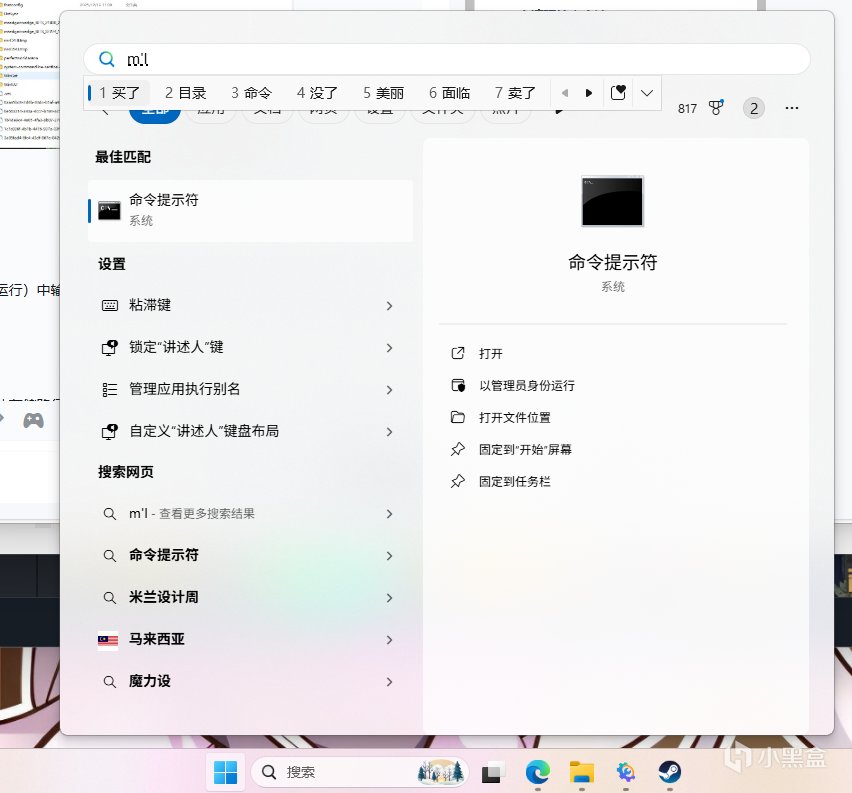Open best match 命令提示符 result
852x793 pixels.
tap(250, 211)
